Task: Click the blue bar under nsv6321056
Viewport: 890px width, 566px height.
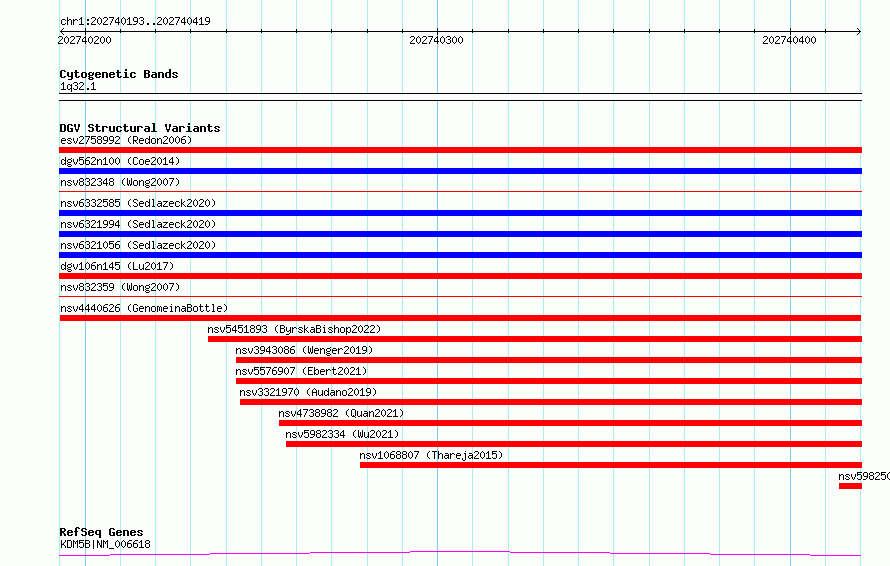Action: click(460, 255)
